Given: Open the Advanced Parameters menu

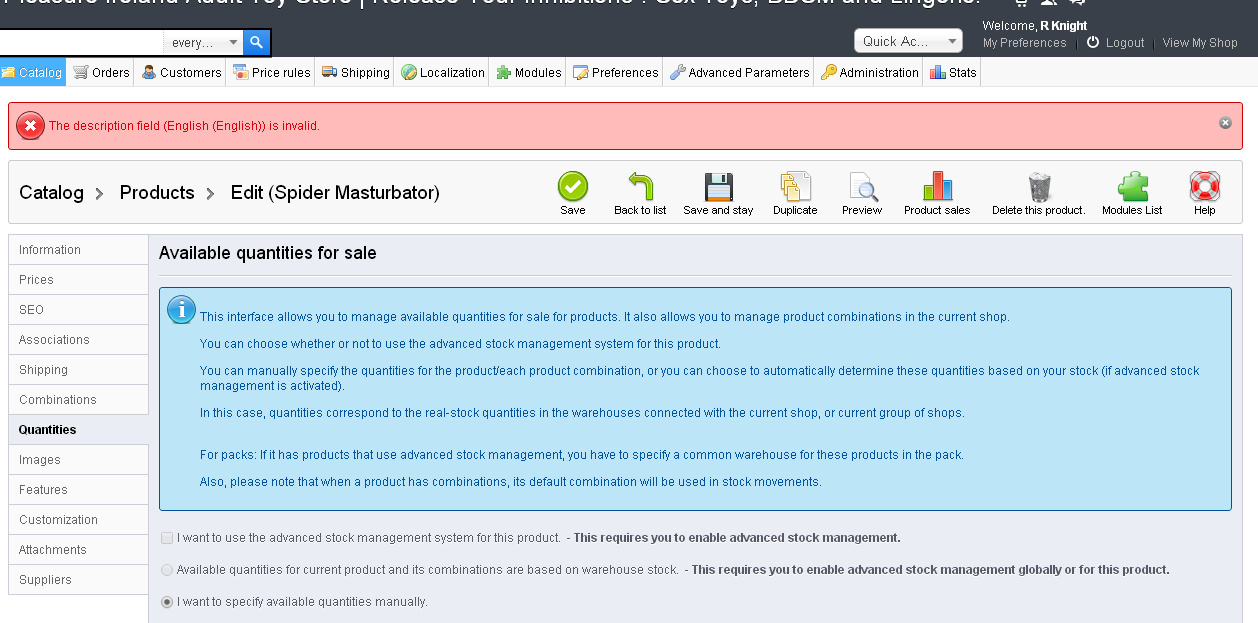Looking at the screenshot, I should [739, 72].
